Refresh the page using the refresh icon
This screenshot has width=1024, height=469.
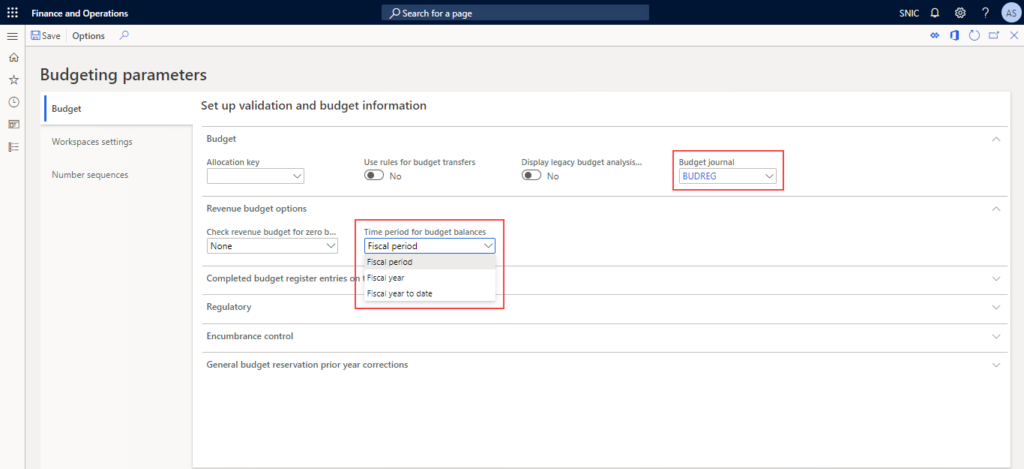[x=974, y=36]
